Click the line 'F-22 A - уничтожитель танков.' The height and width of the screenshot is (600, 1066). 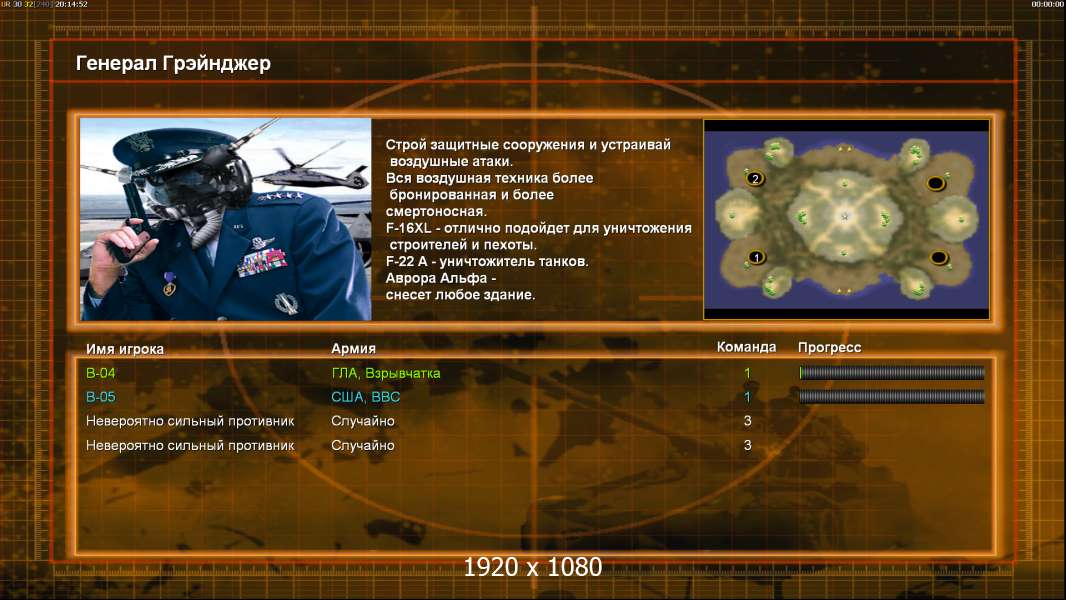pyautogui.click(x=487, y=262)
